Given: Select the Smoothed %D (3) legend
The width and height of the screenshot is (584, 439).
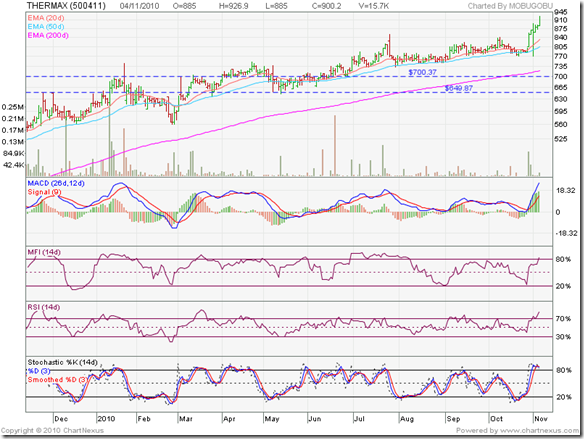Looking at the screenshot, I should 57,379.
